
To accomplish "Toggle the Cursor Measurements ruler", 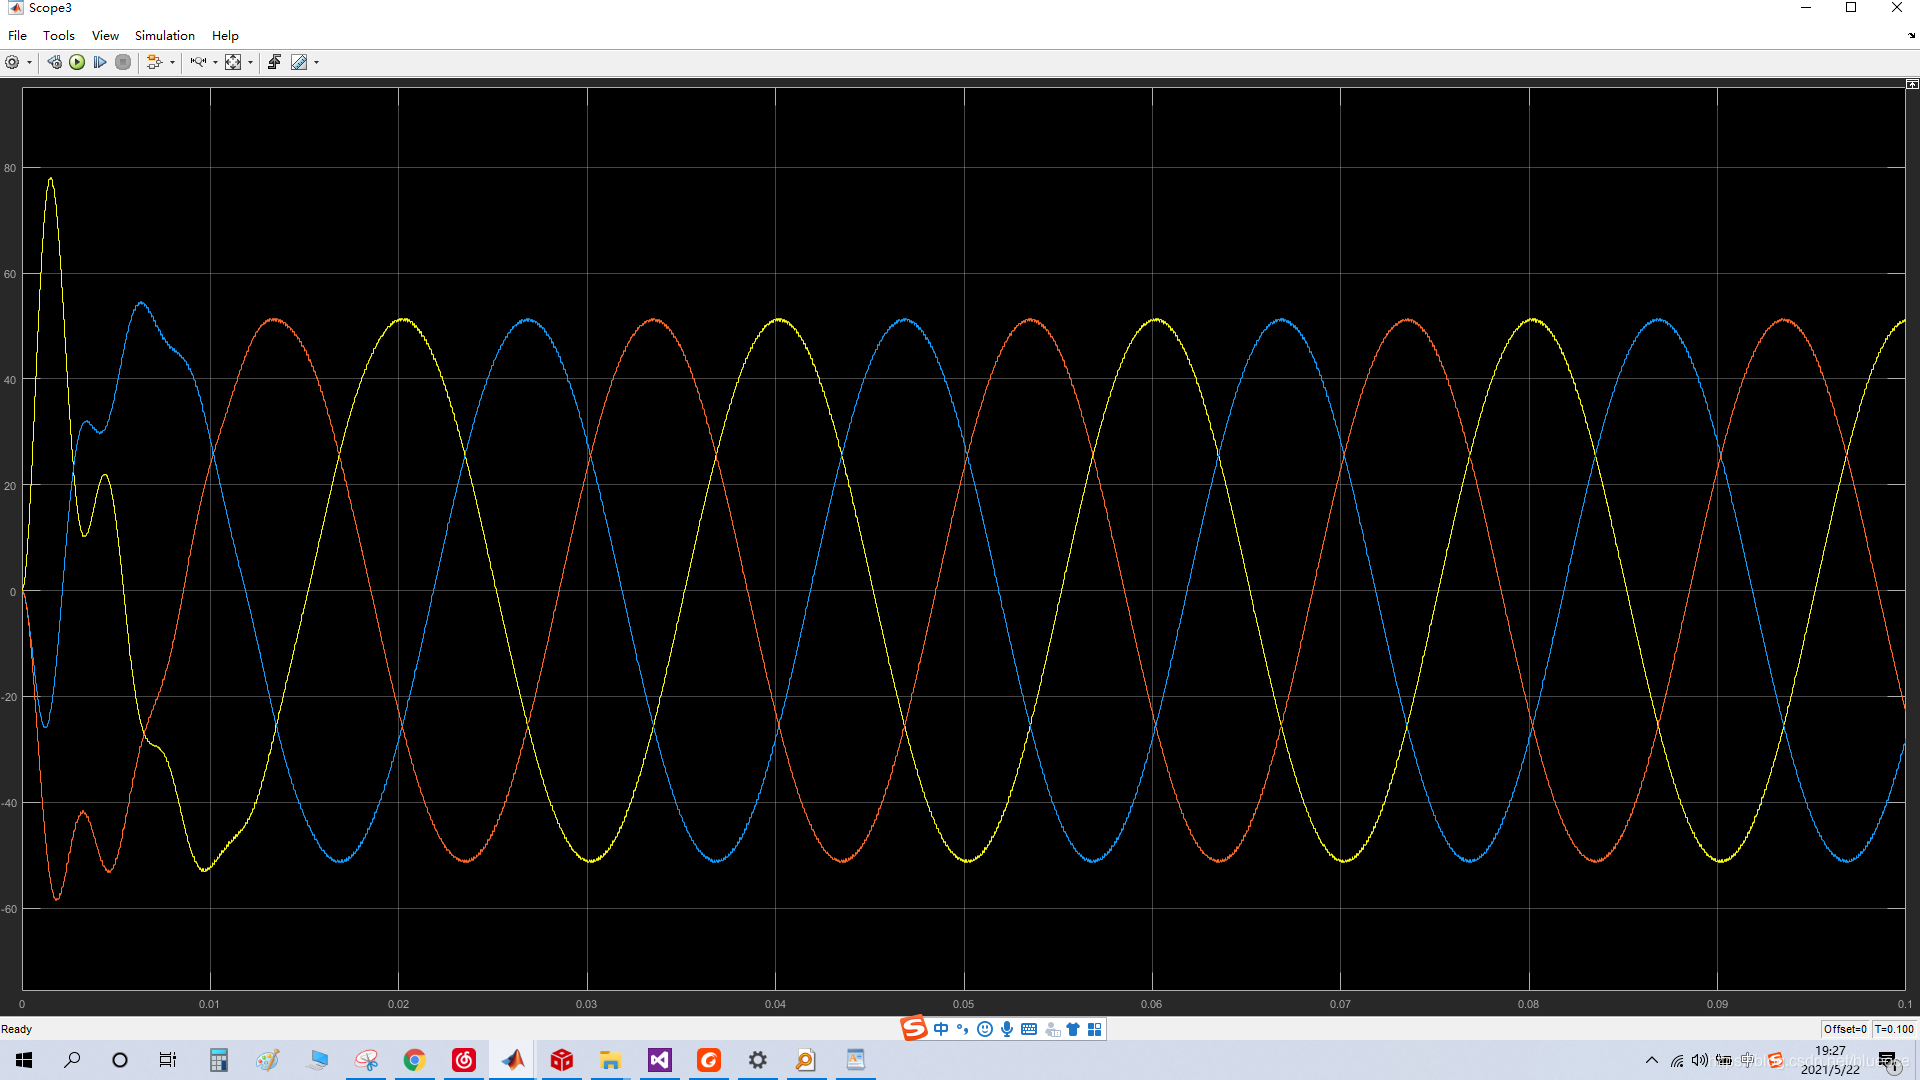I will 298,62.
